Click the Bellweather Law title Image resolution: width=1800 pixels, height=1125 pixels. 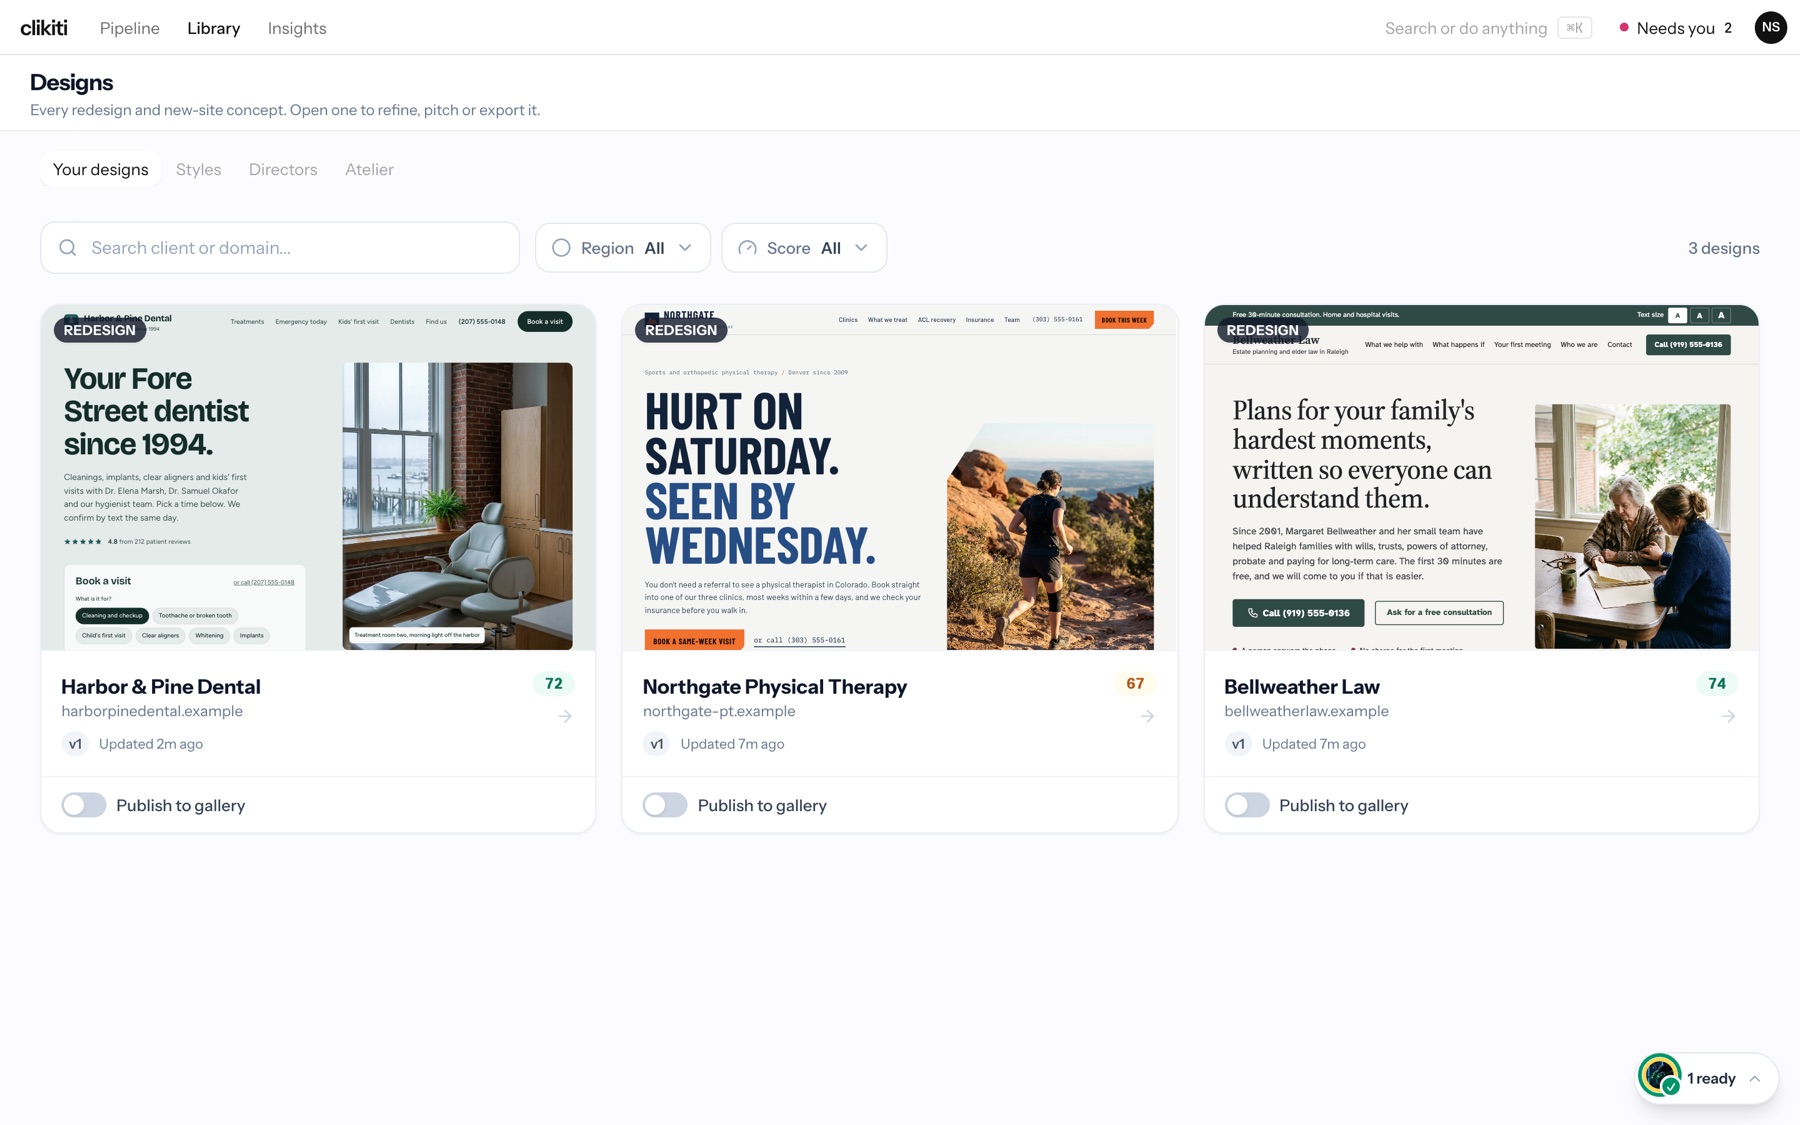(x=1301, y=686)
